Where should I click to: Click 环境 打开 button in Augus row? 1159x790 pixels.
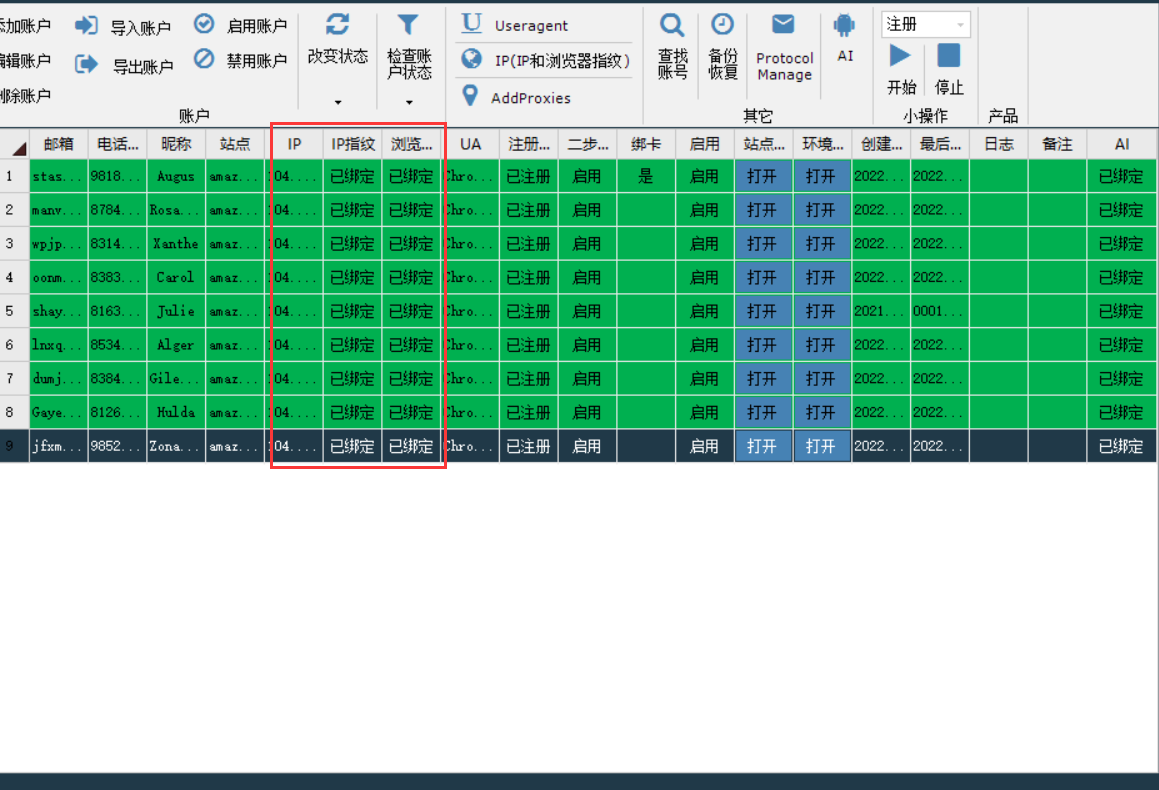[822, 177]
